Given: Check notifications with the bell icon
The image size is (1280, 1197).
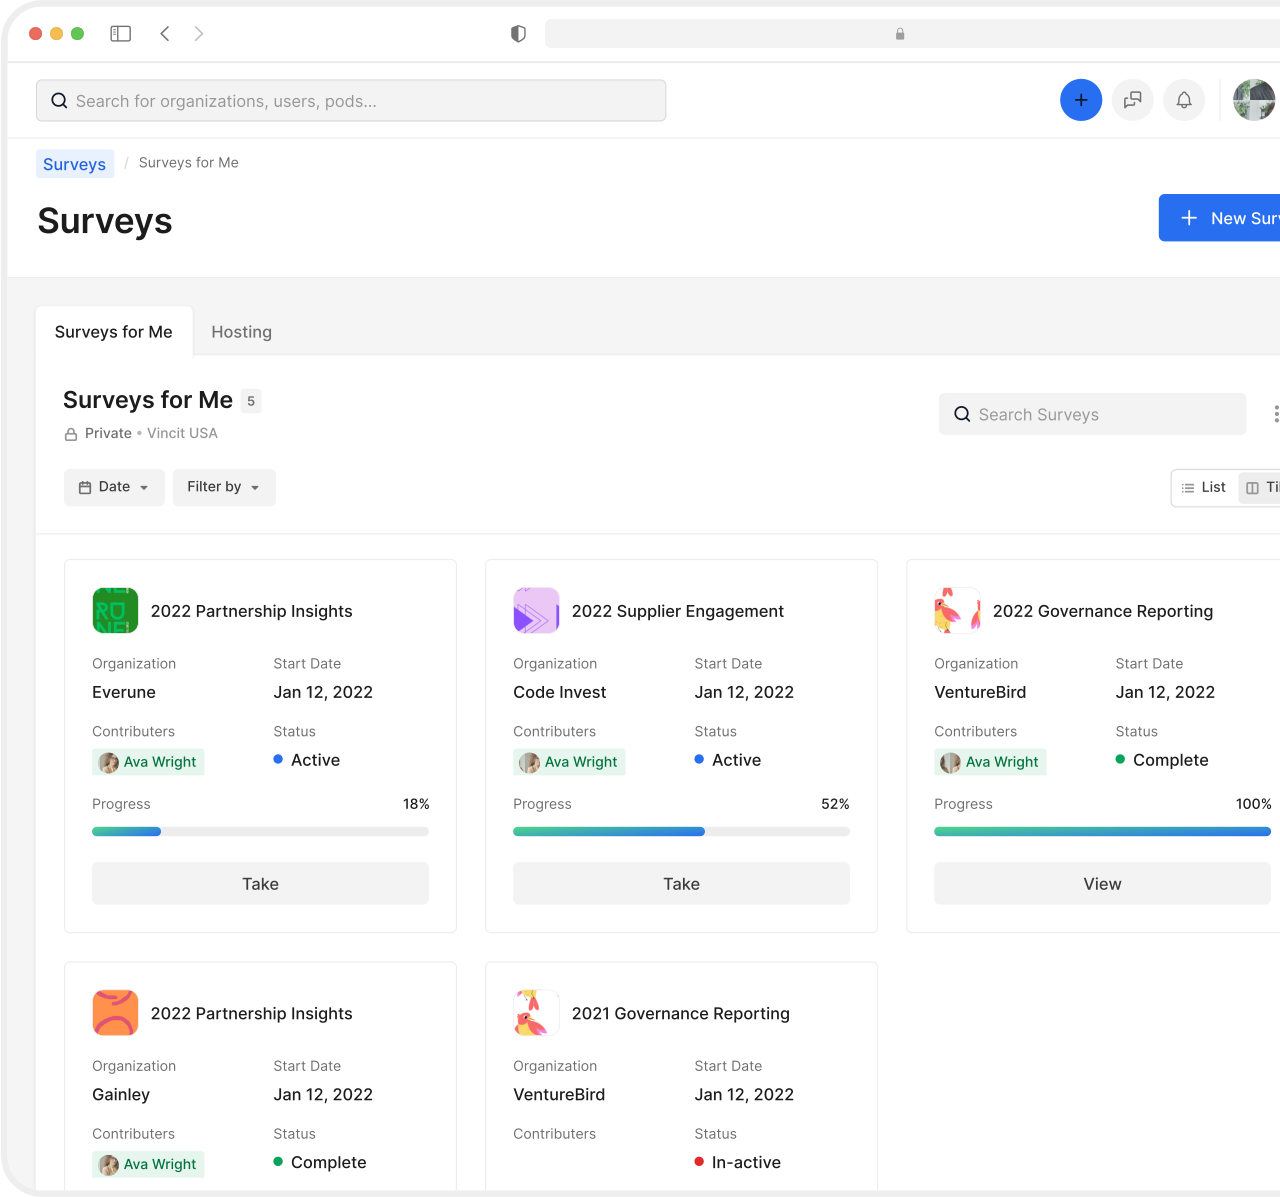Looking at the screenshot, I should click(x=1184, y=100).
